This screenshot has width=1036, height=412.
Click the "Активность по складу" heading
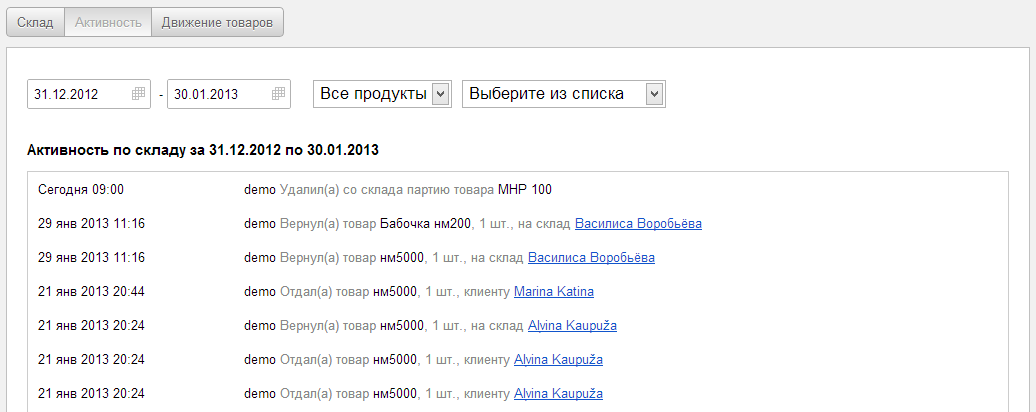tap(203, 151)
